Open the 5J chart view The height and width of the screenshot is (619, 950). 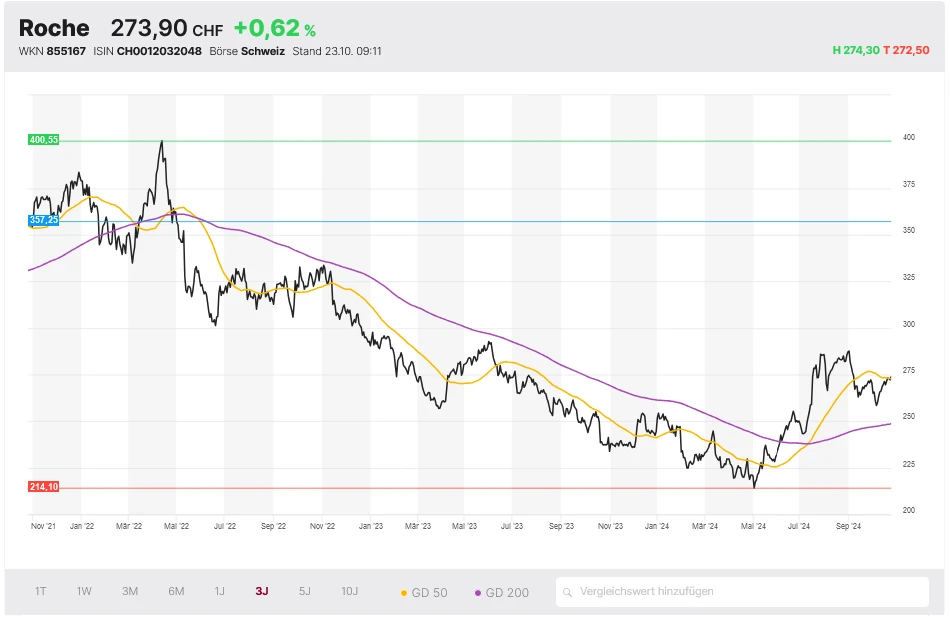[305, 592]
